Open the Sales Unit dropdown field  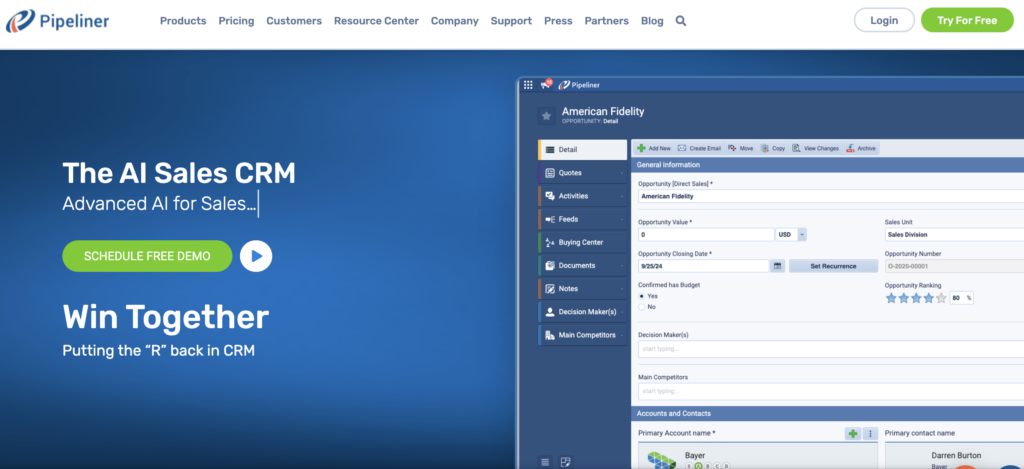coord(953,234)
